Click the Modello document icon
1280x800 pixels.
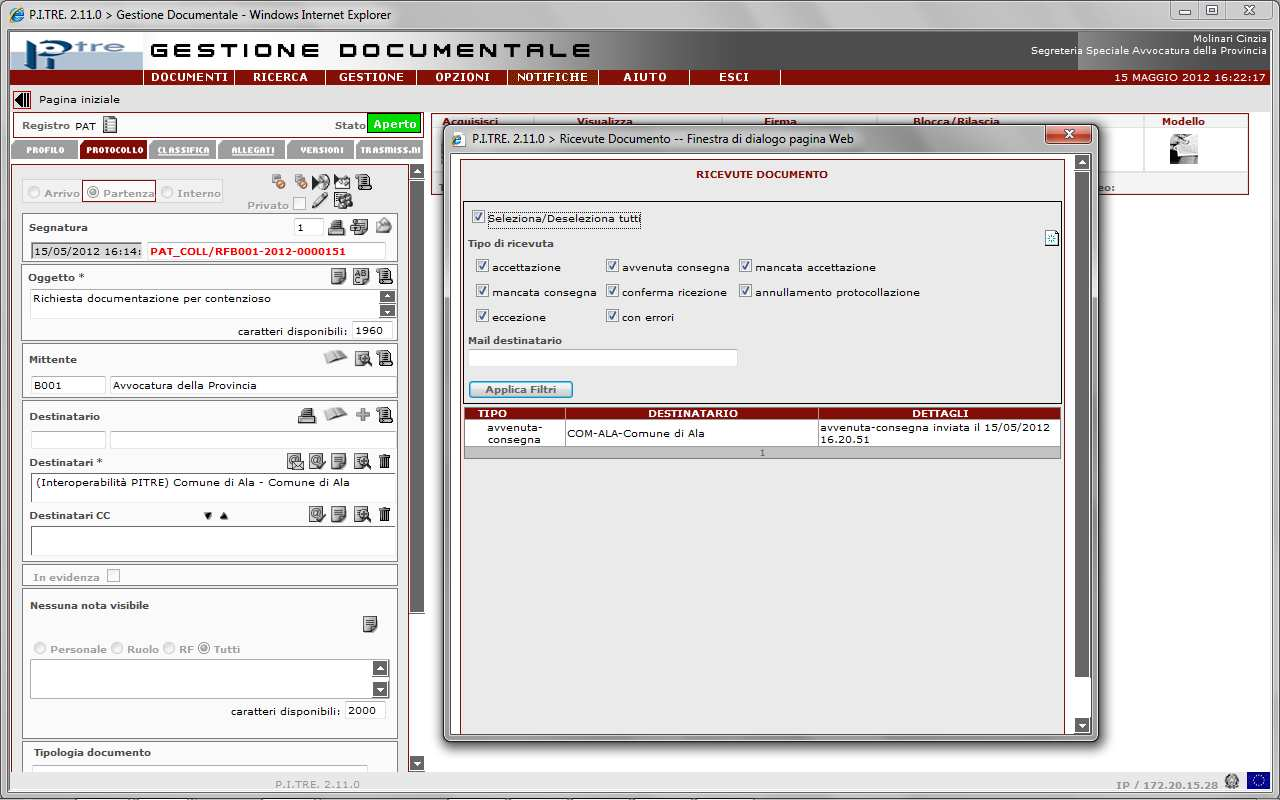[x=1183, y=148]
